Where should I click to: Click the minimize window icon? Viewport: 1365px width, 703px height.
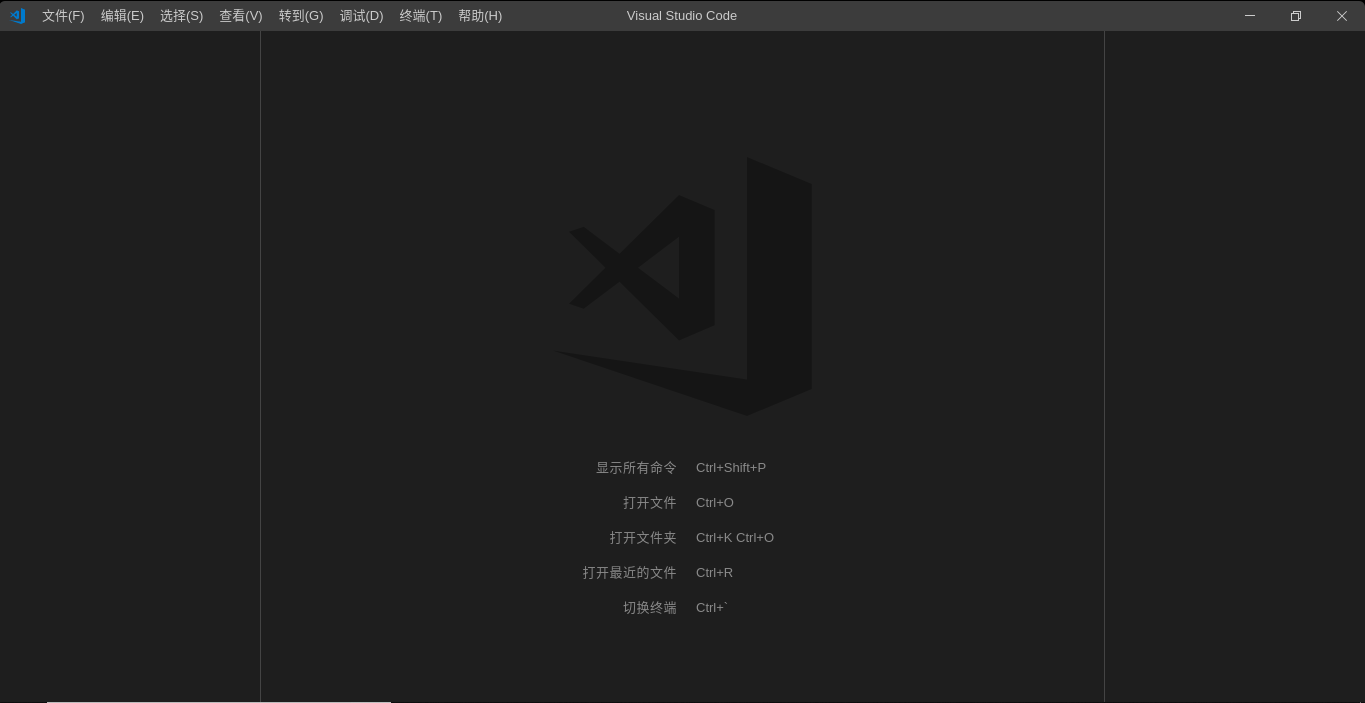coord(1249,15)
